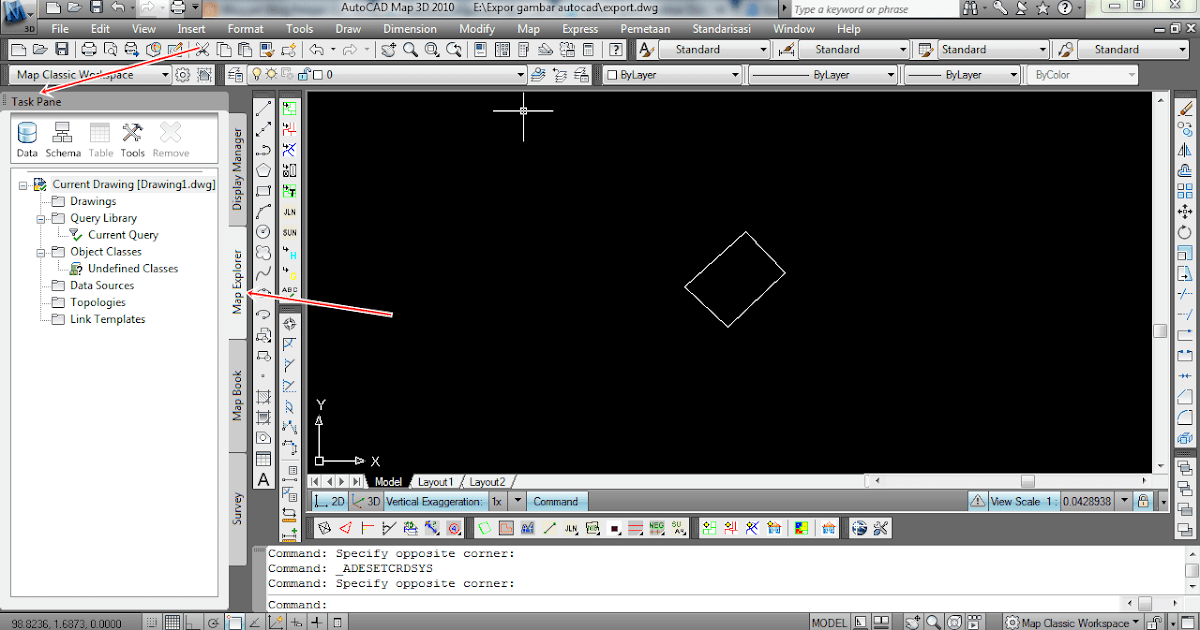Select the Line tool in Draw toolbar
1200x630 pixels.
(x=264, y=109)
